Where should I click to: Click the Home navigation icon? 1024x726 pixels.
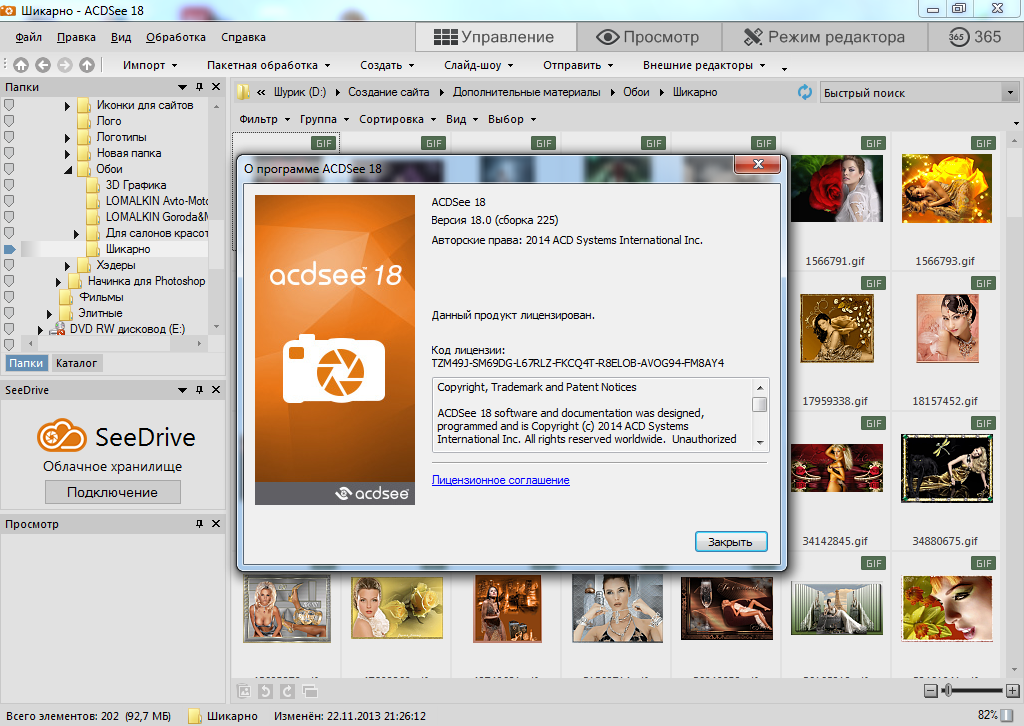pyautogui.click(x=21, y=65)
